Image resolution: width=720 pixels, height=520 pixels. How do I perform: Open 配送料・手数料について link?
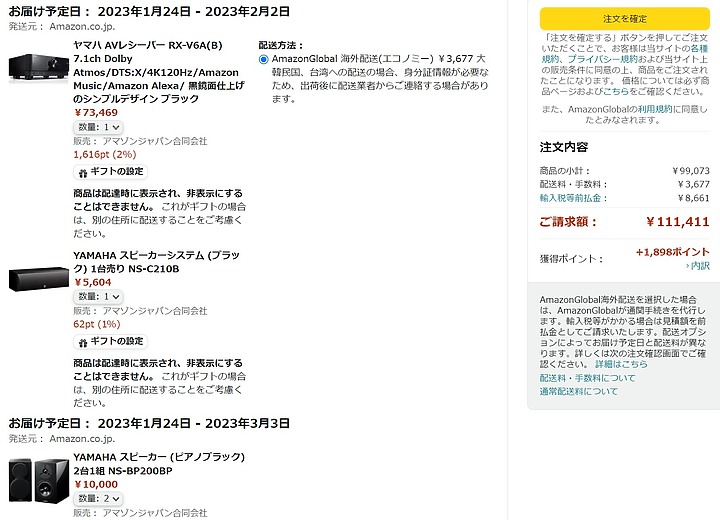pos(587,378)
